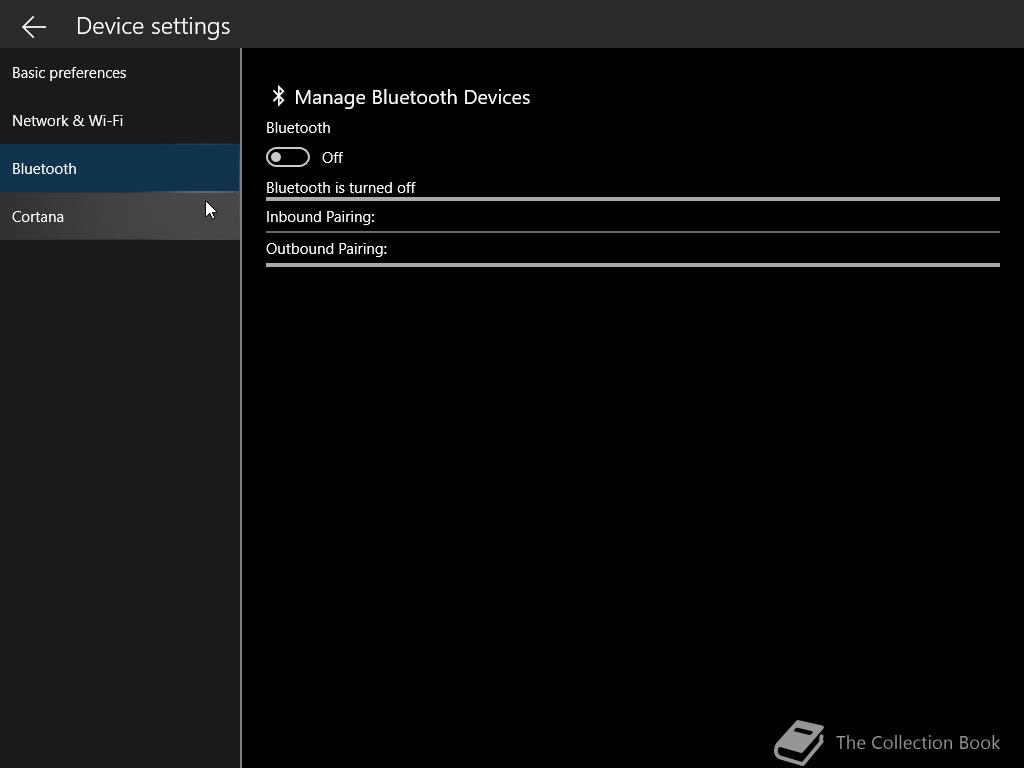The height and width of the screenshot is (768, 1024).
Task: Click the Manage Bluetooth Devices heading
Action: pos(412,97)
